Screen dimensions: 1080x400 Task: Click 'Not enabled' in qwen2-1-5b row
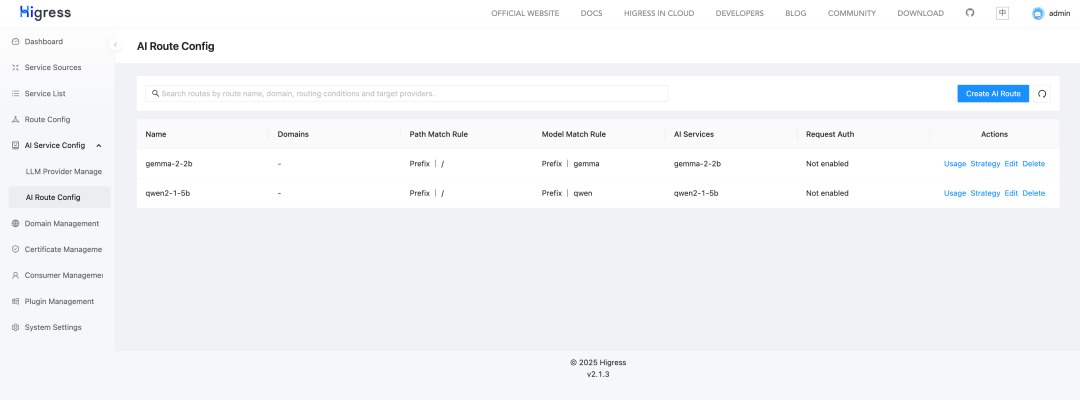tap(827, 193)
